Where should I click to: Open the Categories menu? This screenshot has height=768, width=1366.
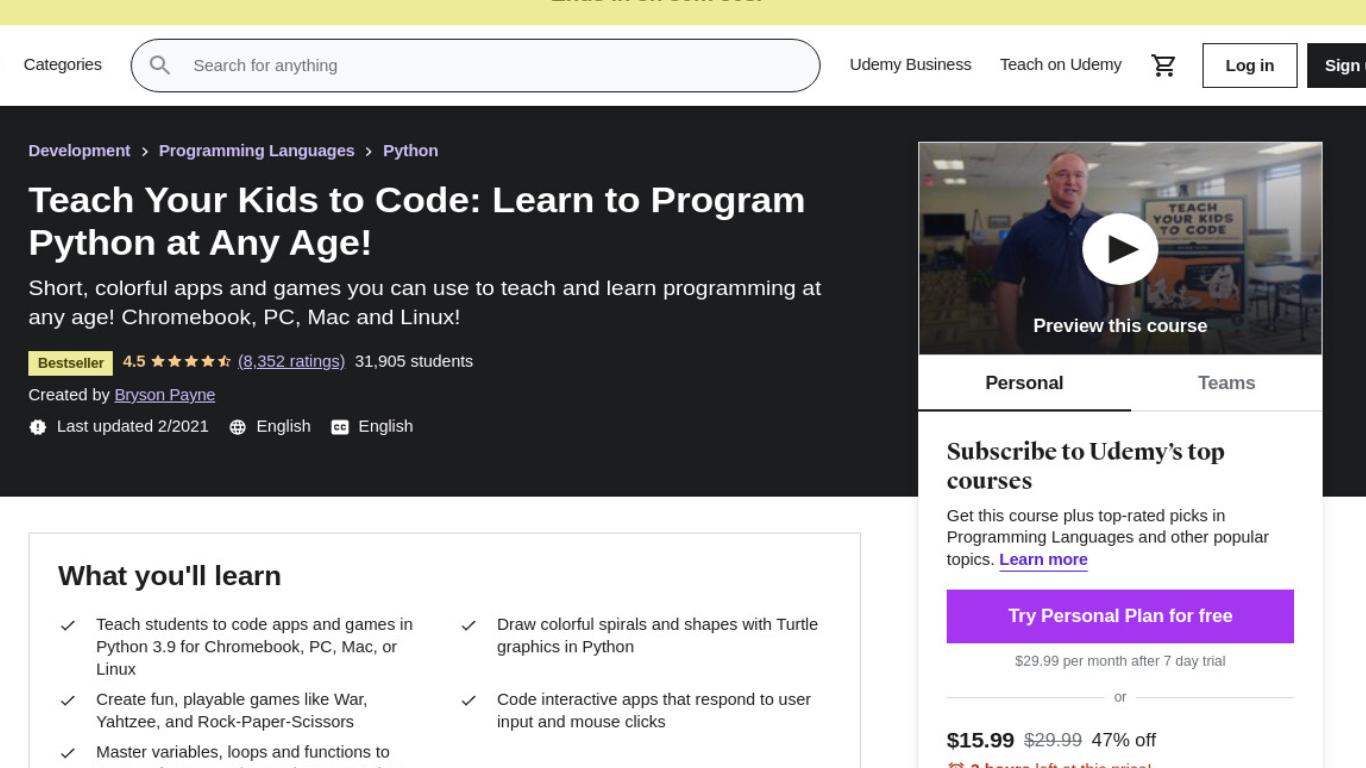63,65
